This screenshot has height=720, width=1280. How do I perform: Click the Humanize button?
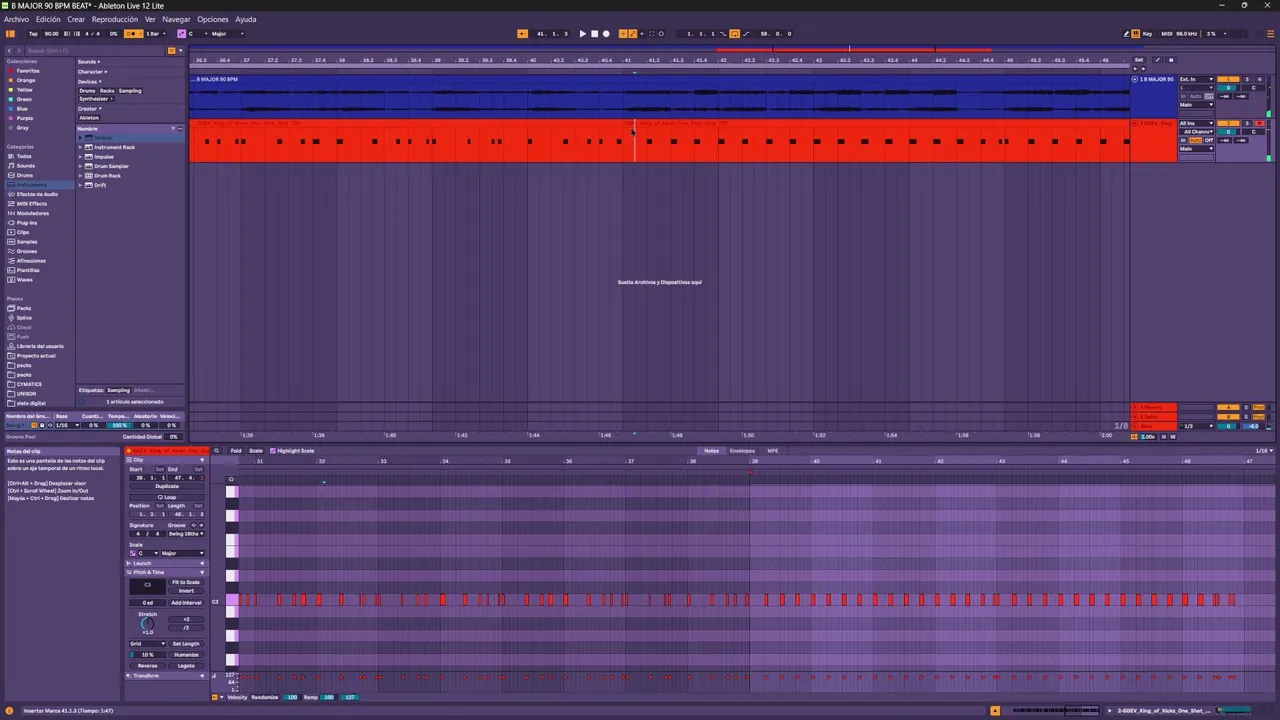coord(186,655)
